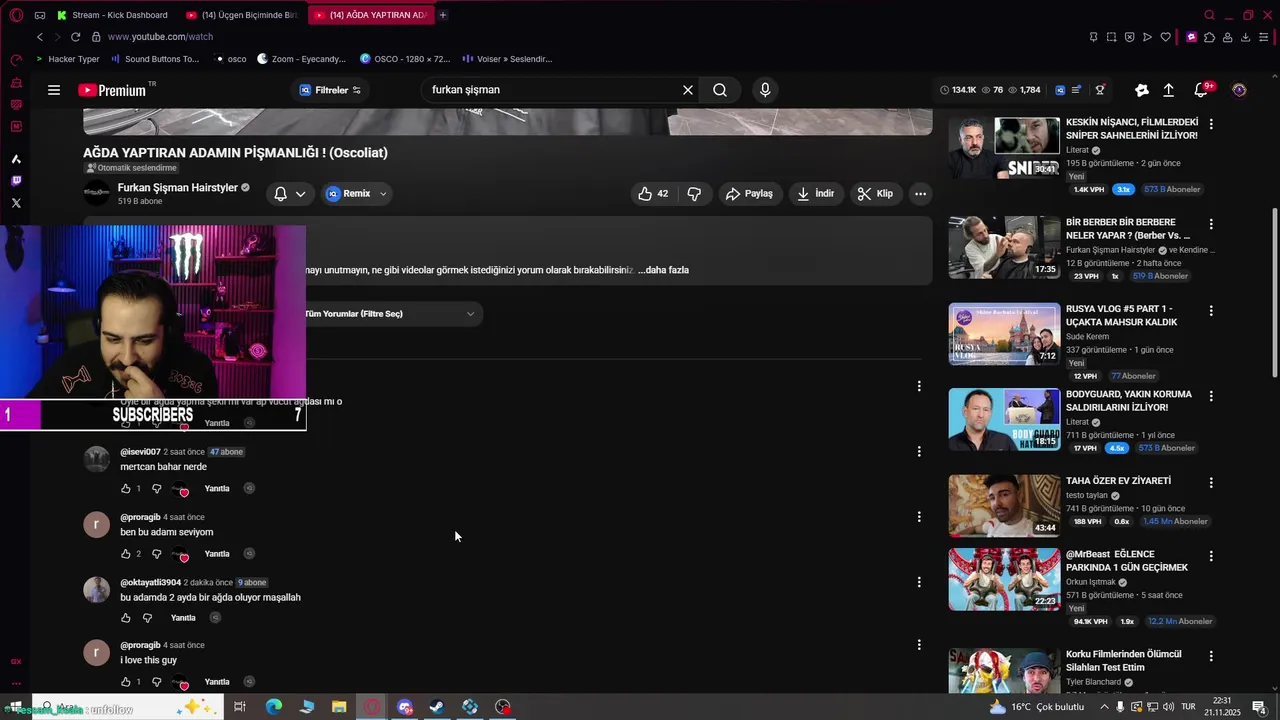Image resolution: width=1280 pixels, height=720 pixels.
Task: Expand description with '...daha fazla'
Action: tap(663, 270)
